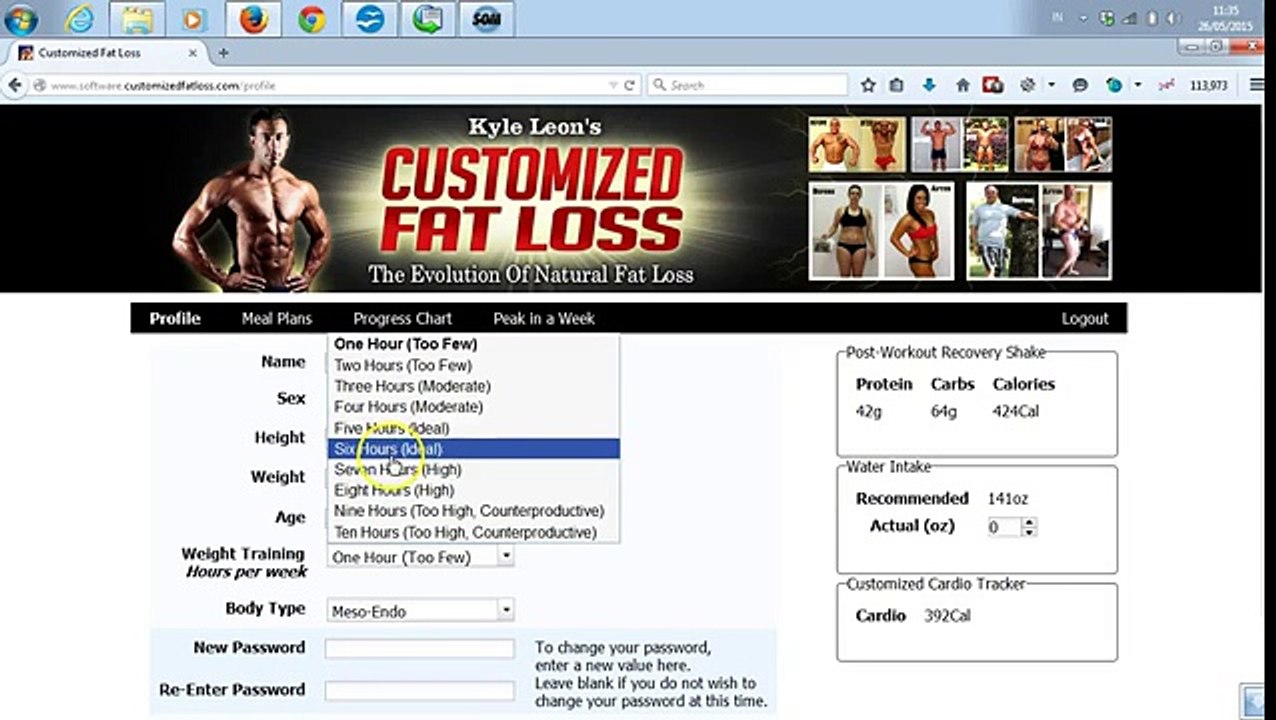Click the 113,973 Alexa rank number
Screen dimensions: 1276x720
(x=1208, y=86)
